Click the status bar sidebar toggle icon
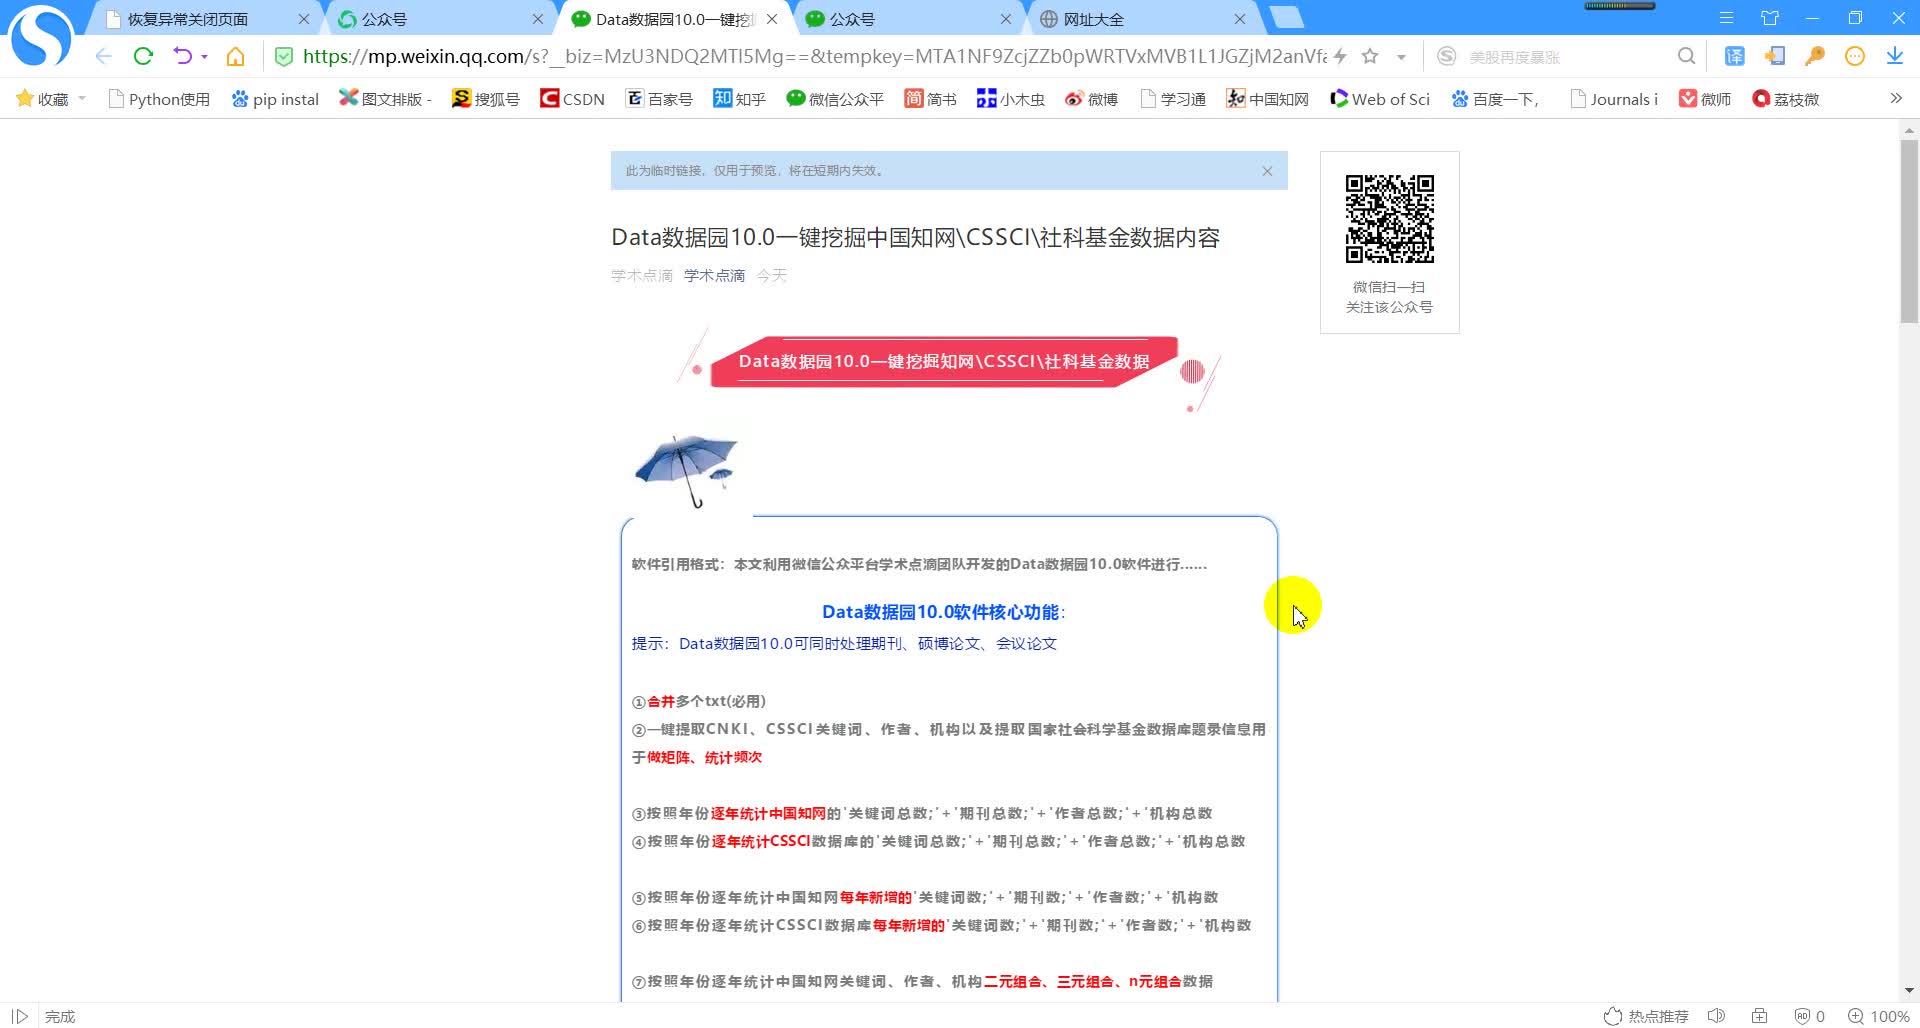The height and width of the screenshot is (1028, 1920). [x=20, y=1016]
